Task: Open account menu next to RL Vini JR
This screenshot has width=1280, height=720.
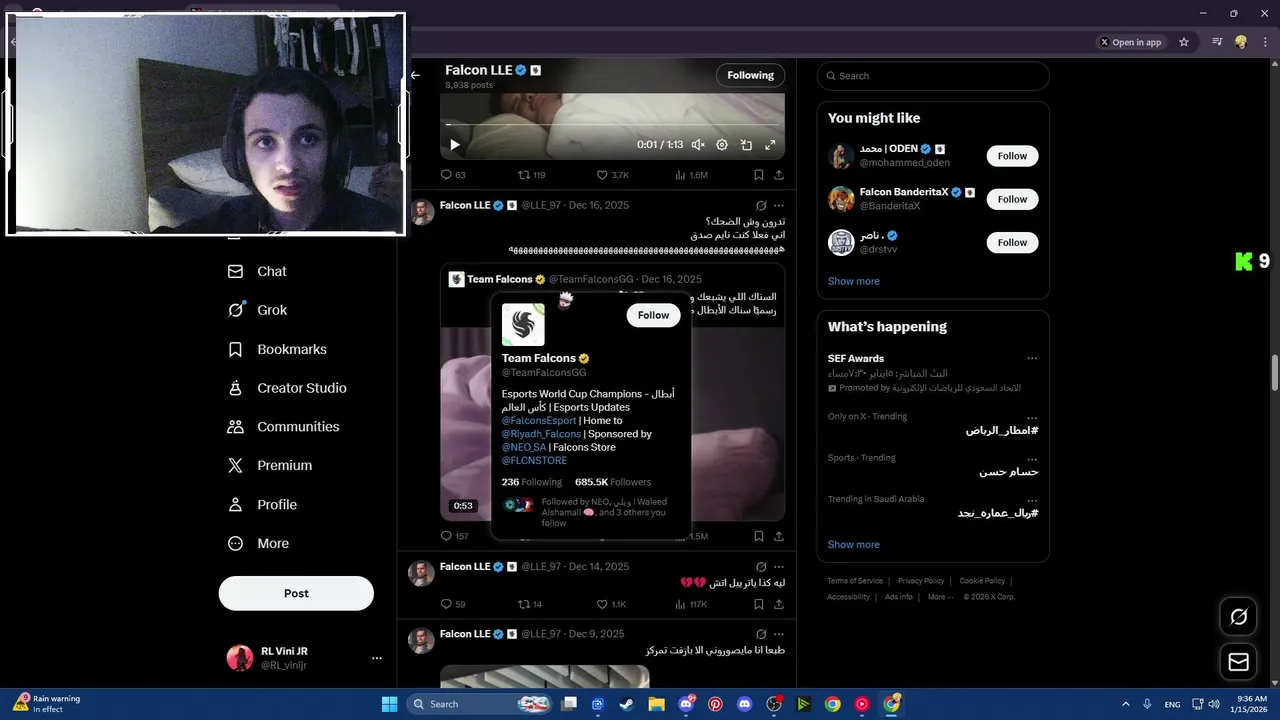Action: tap(377, 658)
